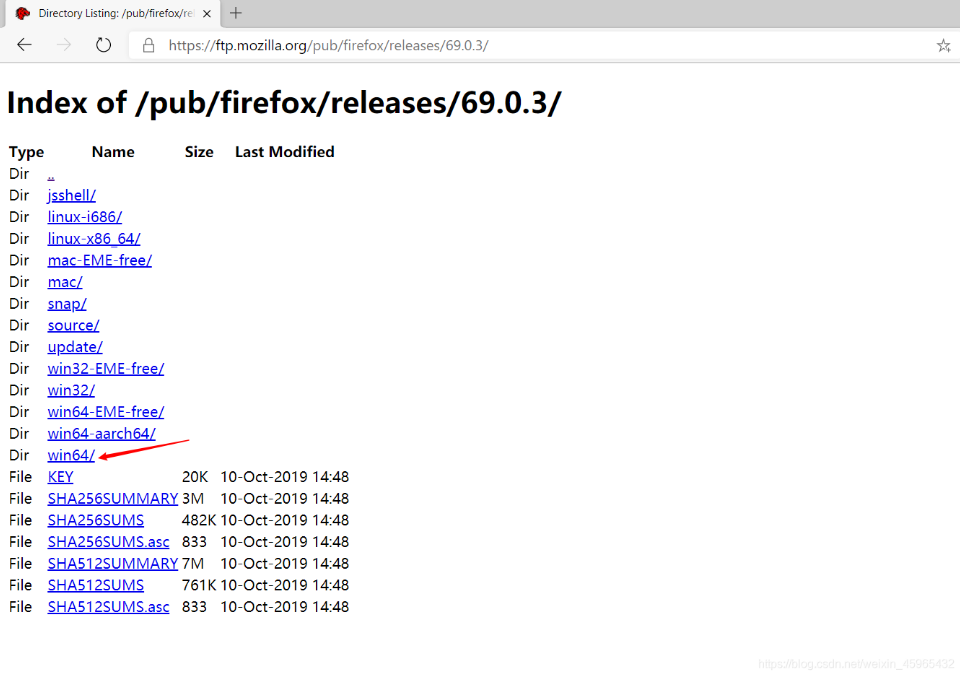Click the forward navigation arrow

tap(64, 45)
